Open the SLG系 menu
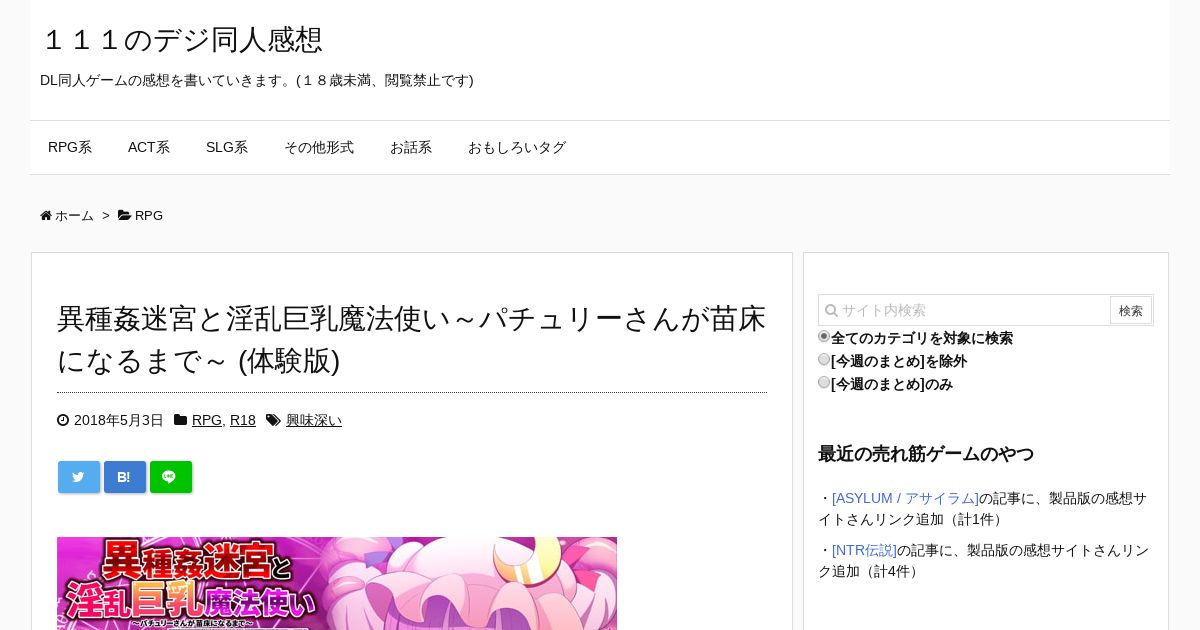The height and width of the screenshot is (630, 1200). [227, 148]
